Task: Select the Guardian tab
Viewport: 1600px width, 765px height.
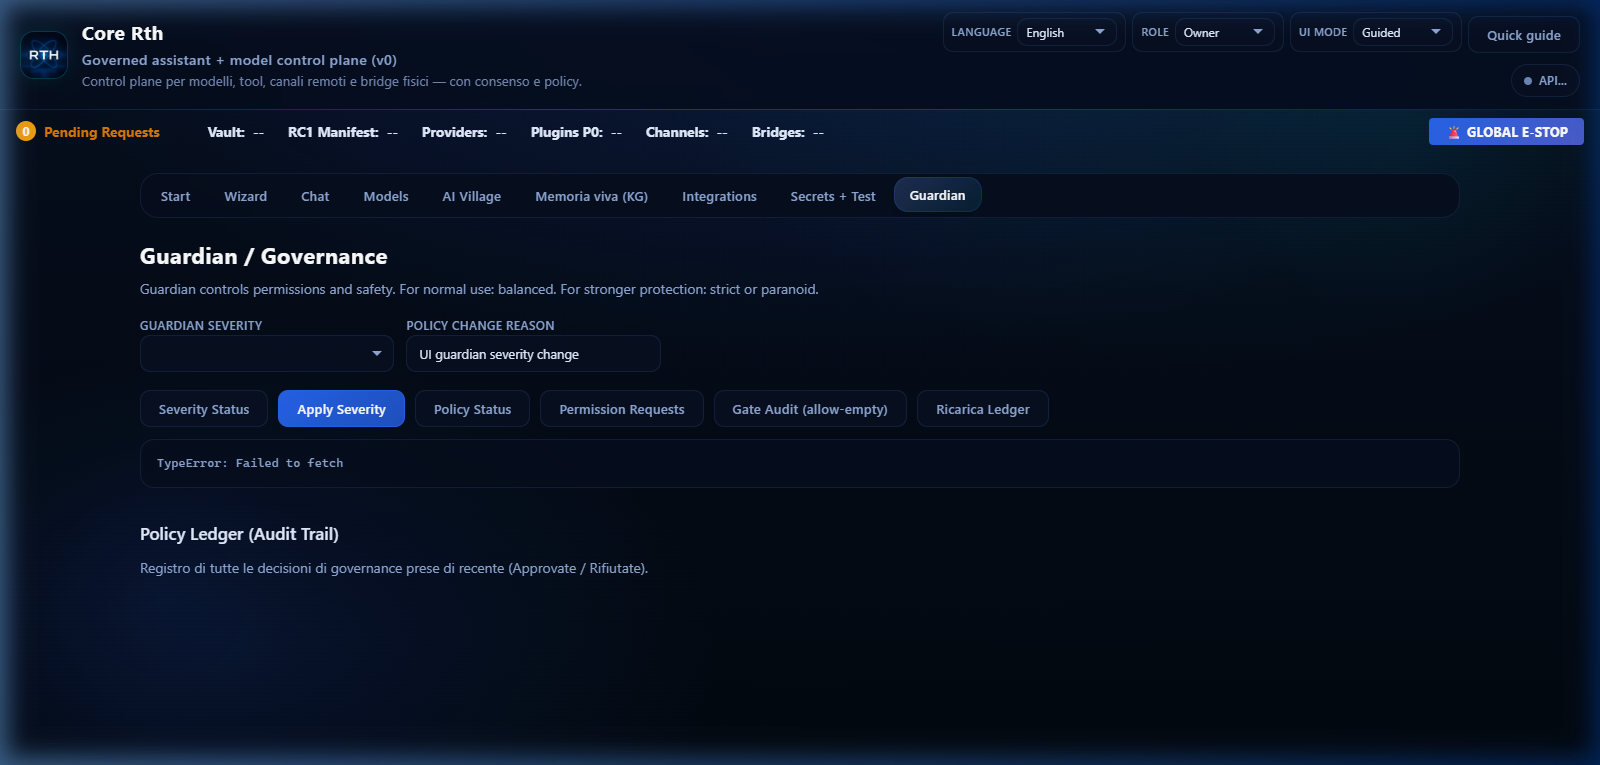Action: 938,195
